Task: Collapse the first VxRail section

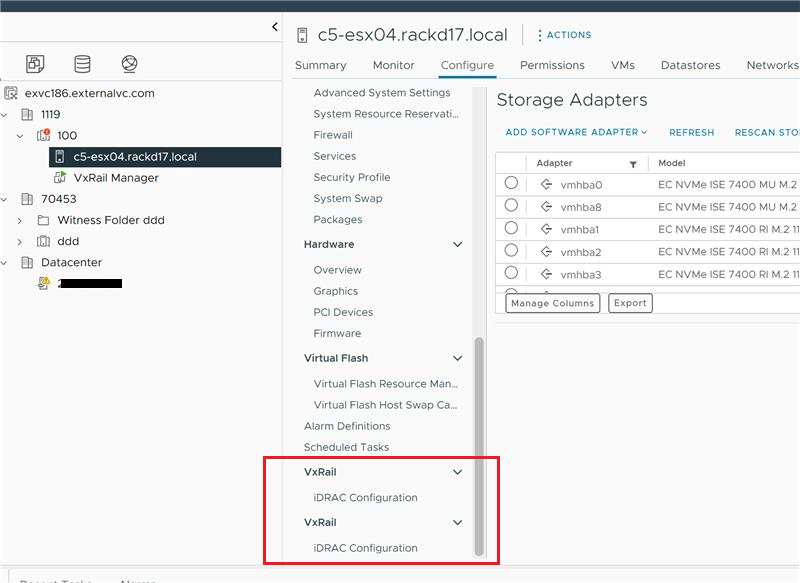Action: point(458,471)
